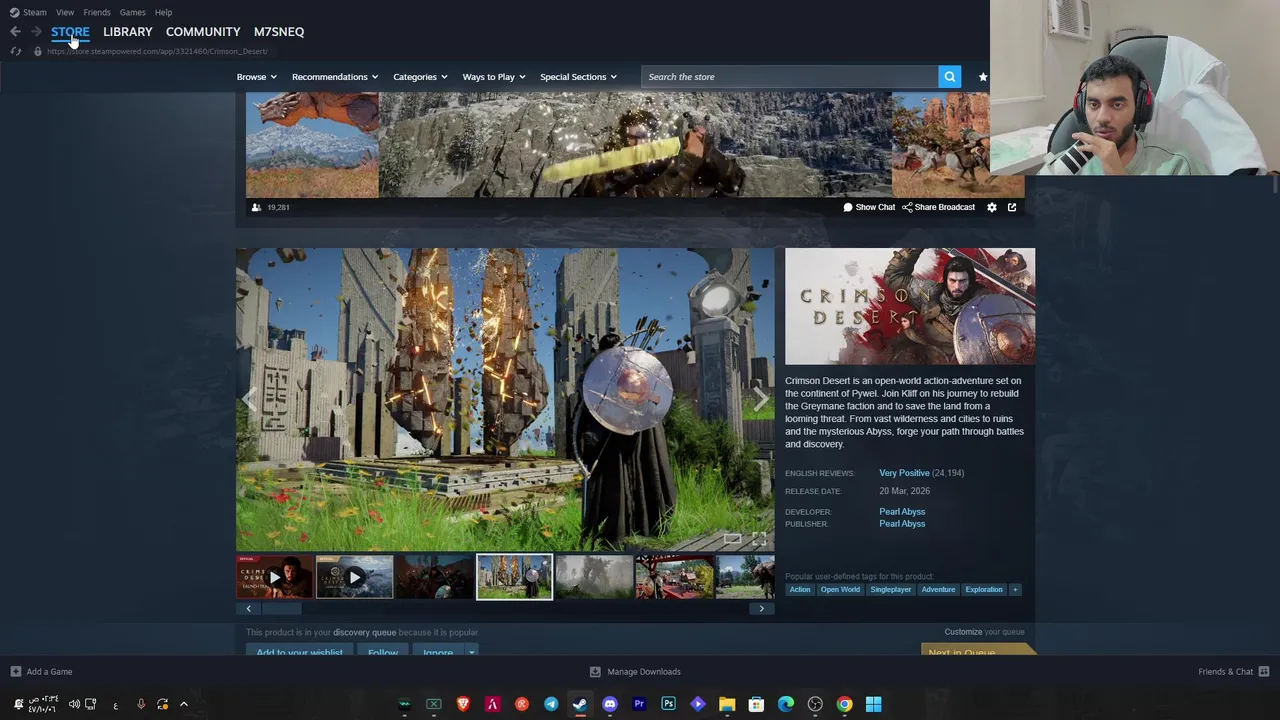Click the broadcast viewer count icon
This screenshot has height=720, width=1280.
click(256, 207)
